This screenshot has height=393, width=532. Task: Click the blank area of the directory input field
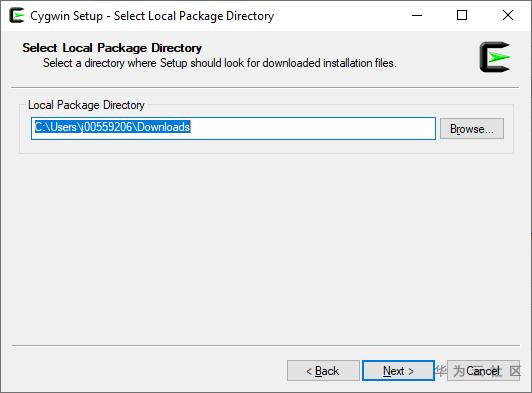[312, 128]
